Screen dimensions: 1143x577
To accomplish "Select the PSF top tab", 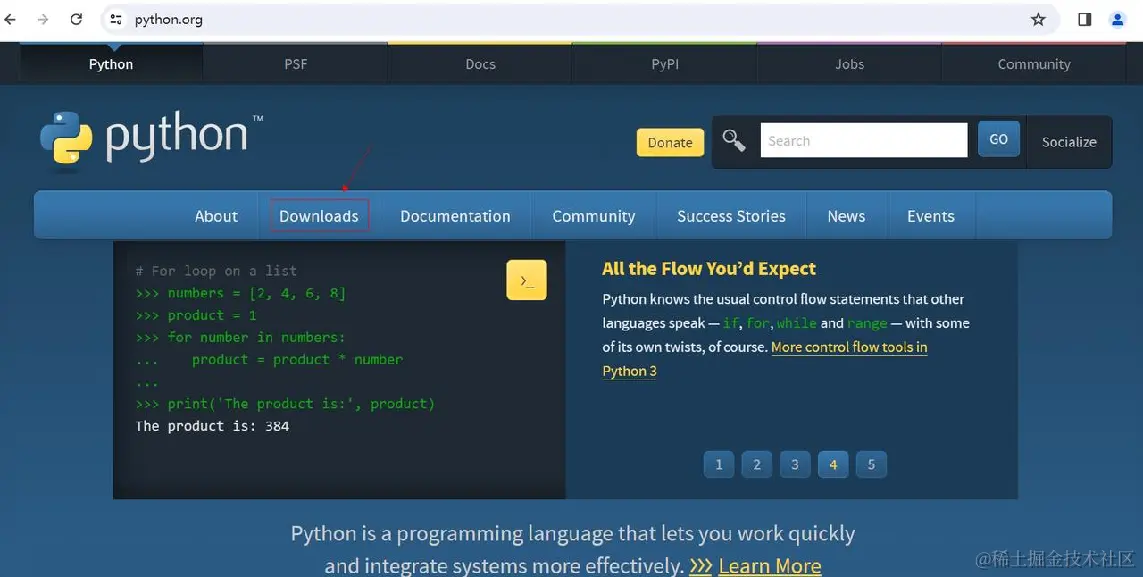I will pos(295,64).
